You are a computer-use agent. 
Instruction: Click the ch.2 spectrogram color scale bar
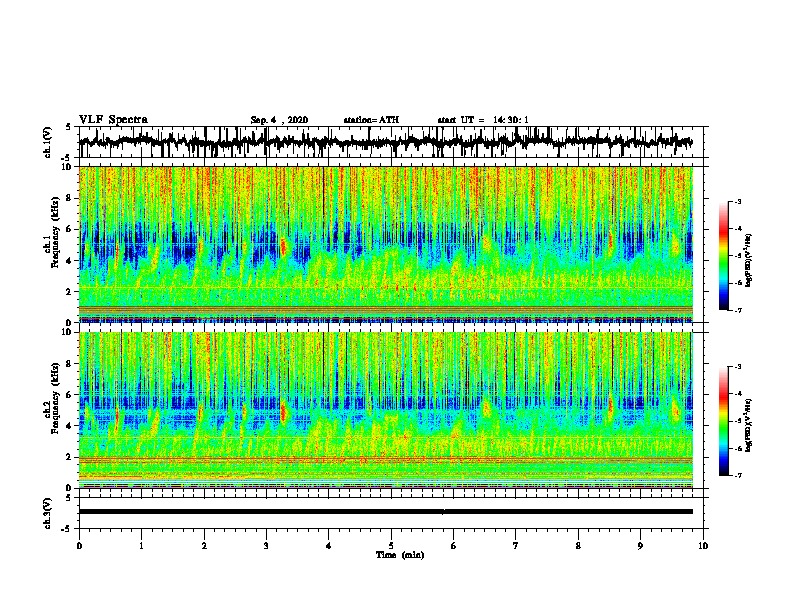[x=723, y=421]
